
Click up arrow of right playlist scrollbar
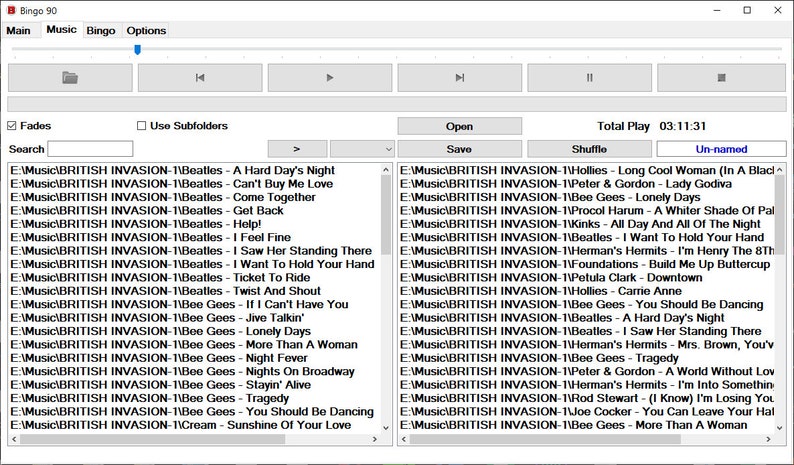tap(779, 170)
